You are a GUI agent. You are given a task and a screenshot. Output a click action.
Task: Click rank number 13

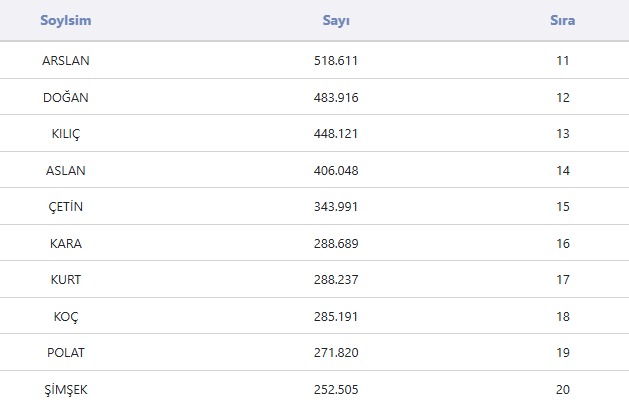pyautogui.click(x=563, y=134)
